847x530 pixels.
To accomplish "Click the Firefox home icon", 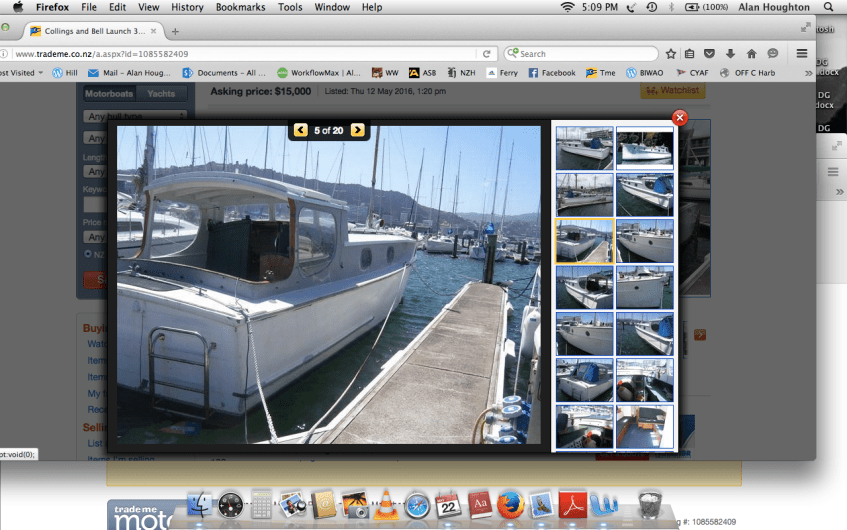I will pos(751,54).
